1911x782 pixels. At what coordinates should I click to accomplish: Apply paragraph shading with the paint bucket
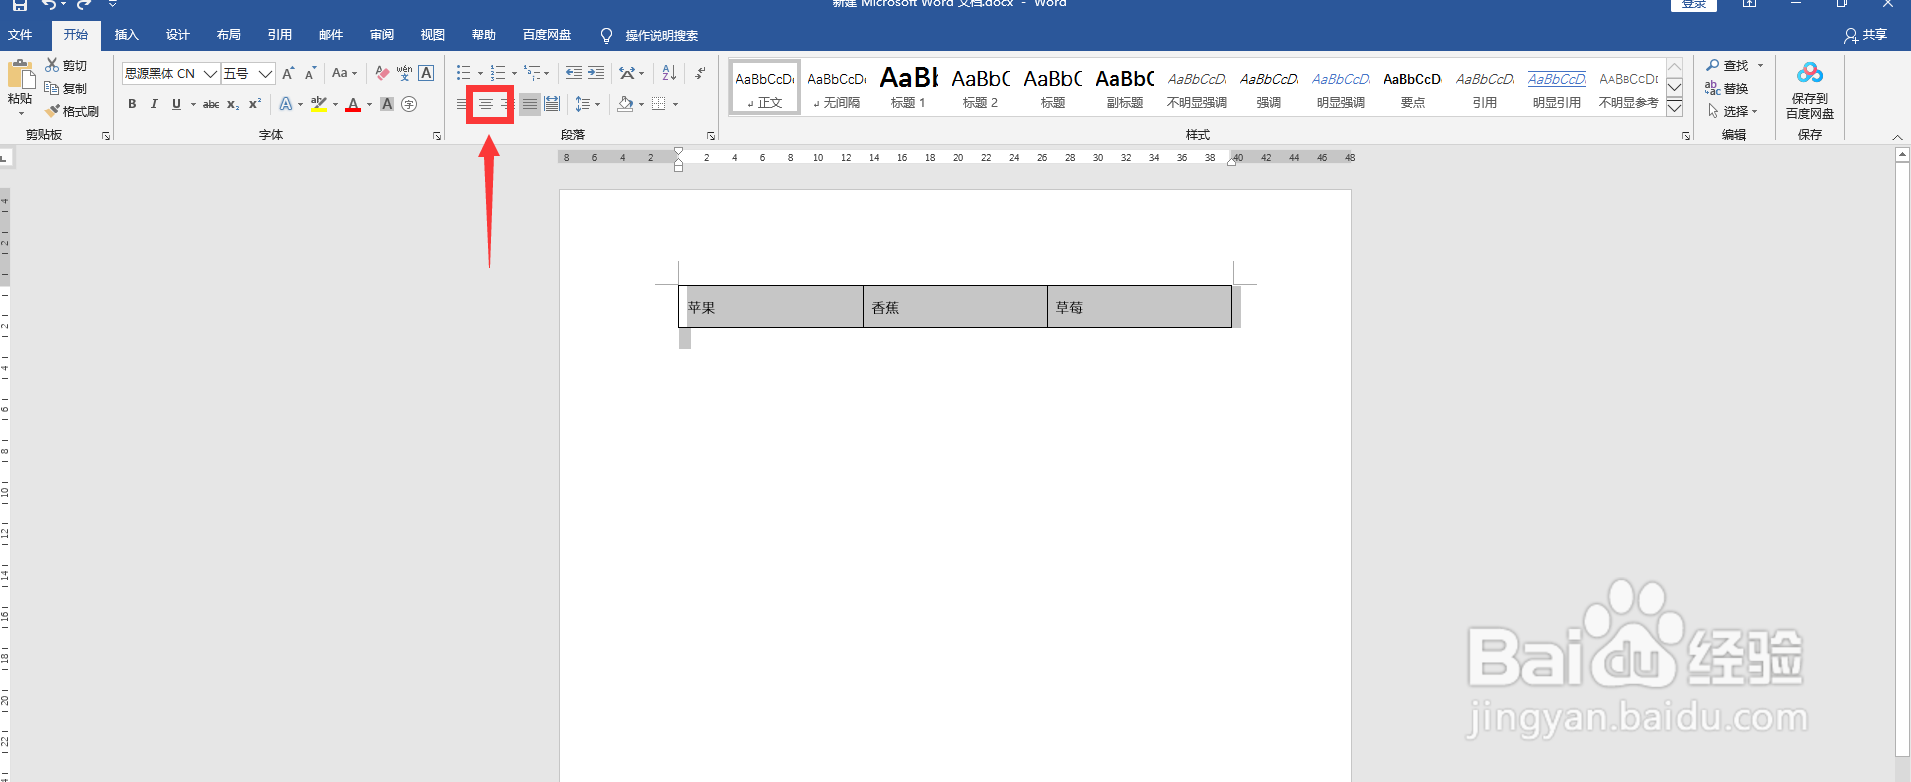pyautogui.click(x=625, y=104)
